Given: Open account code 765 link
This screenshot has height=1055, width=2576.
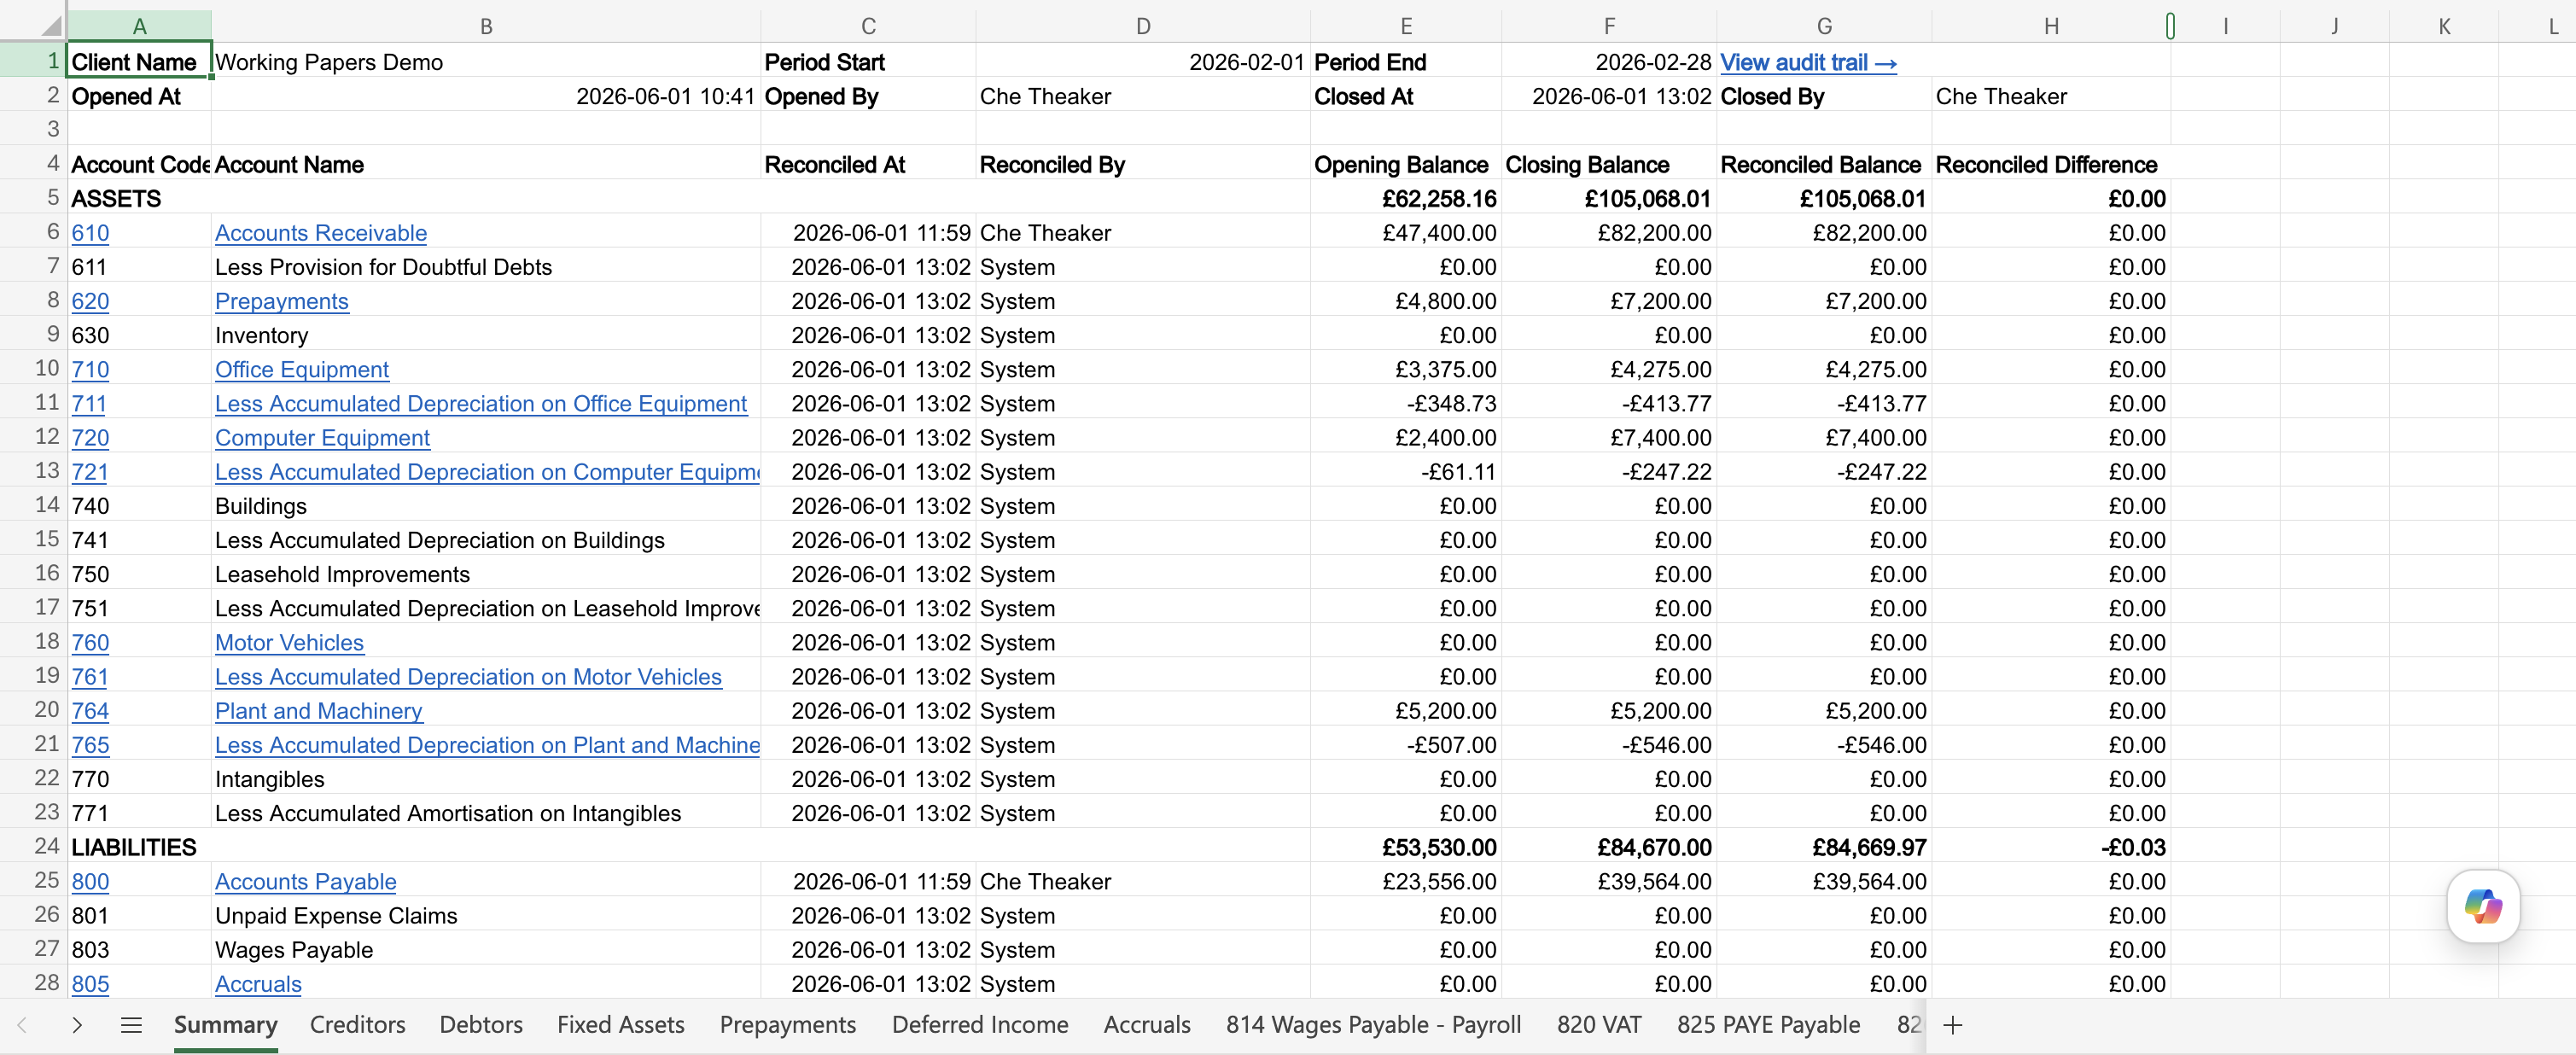Looking at the screenshot, I should click(90, 744).
